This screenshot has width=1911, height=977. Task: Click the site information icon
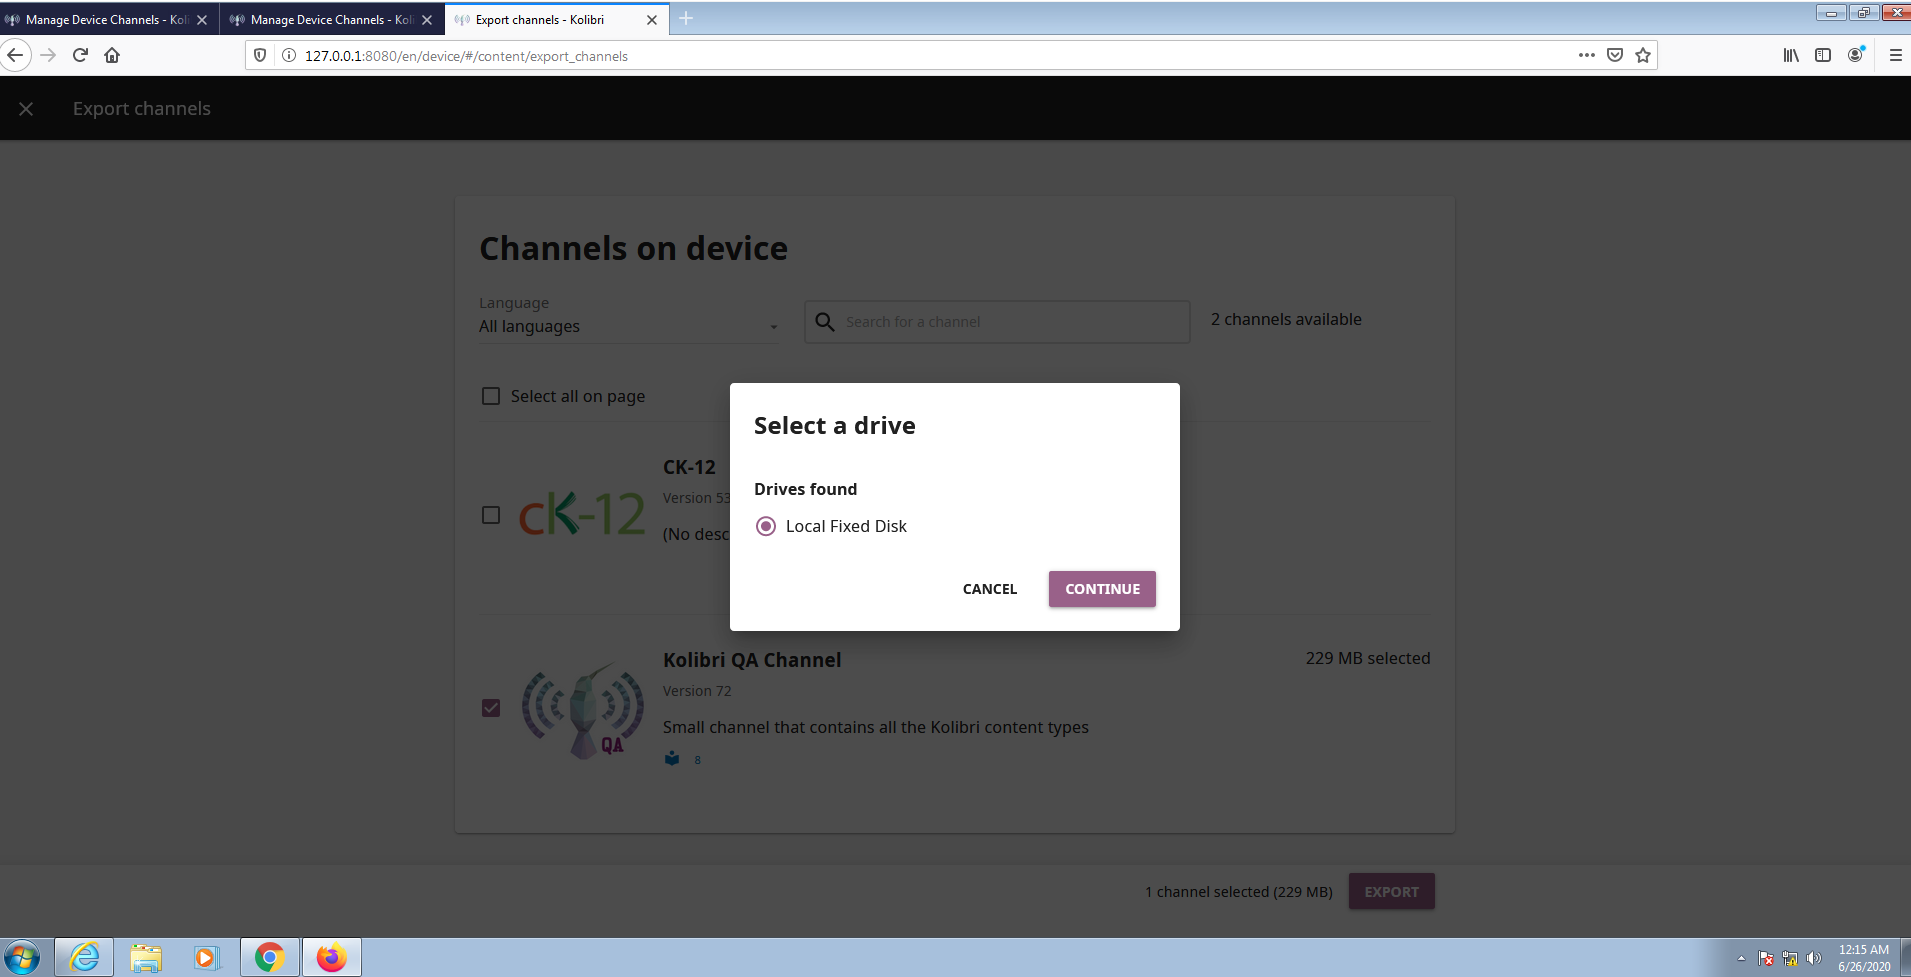288,56
